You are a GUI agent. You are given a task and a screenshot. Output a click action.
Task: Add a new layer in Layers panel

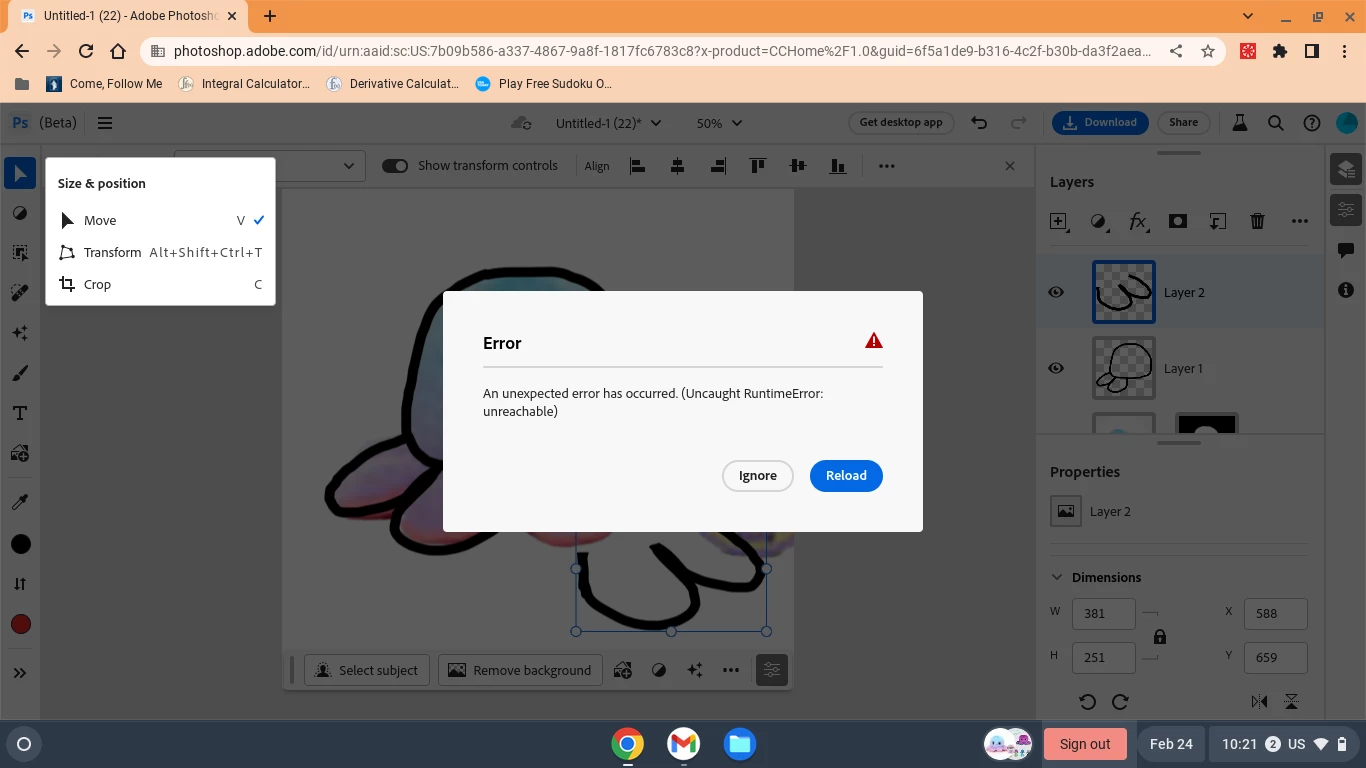(1058, 222)
